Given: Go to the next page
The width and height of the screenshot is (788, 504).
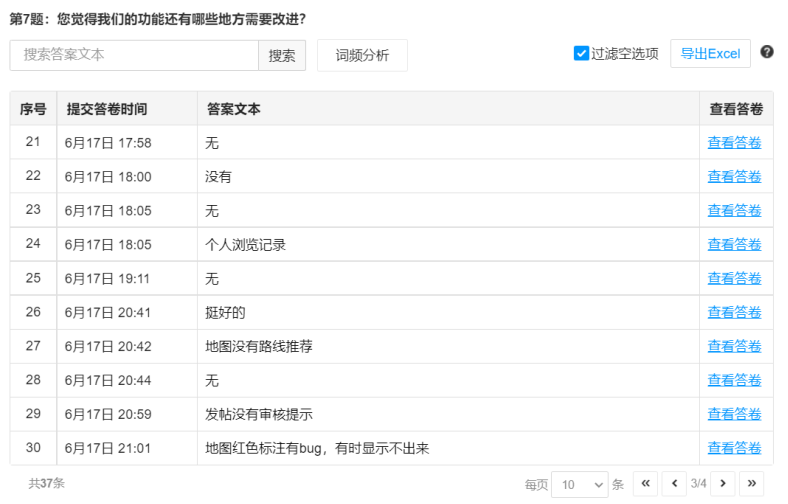Looking at the screenshot, I should [x=723, y=483].
